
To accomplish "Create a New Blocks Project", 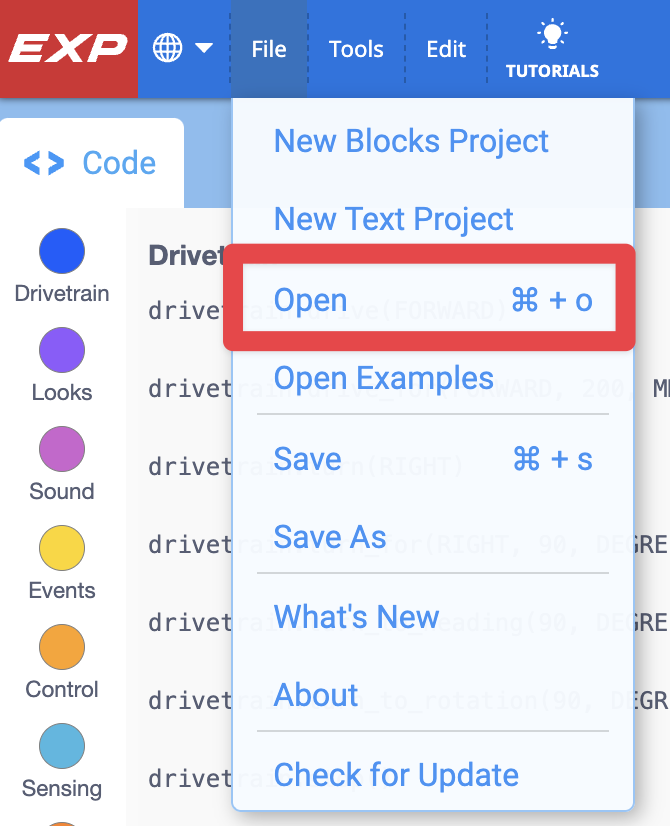I will click(x=411, y=141).
